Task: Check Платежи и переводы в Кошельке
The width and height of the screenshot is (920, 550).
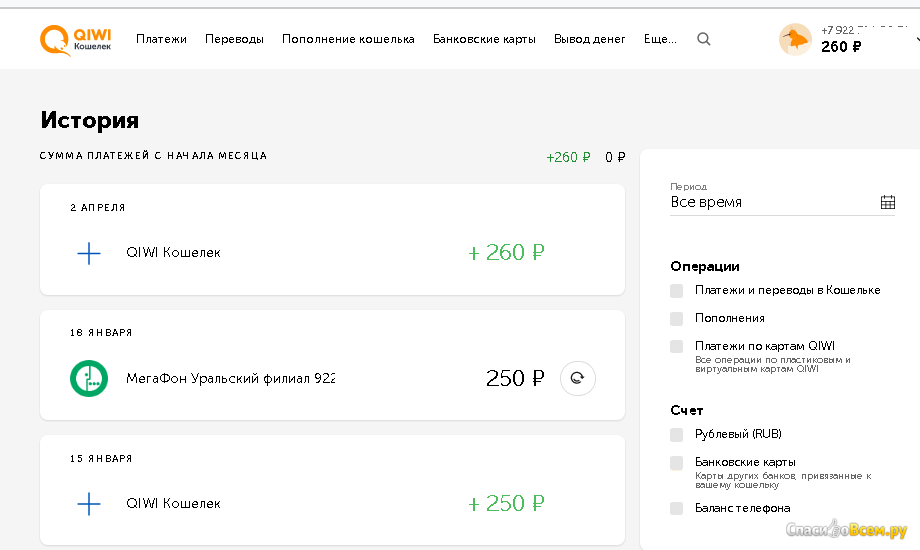Action: [677, 291]
